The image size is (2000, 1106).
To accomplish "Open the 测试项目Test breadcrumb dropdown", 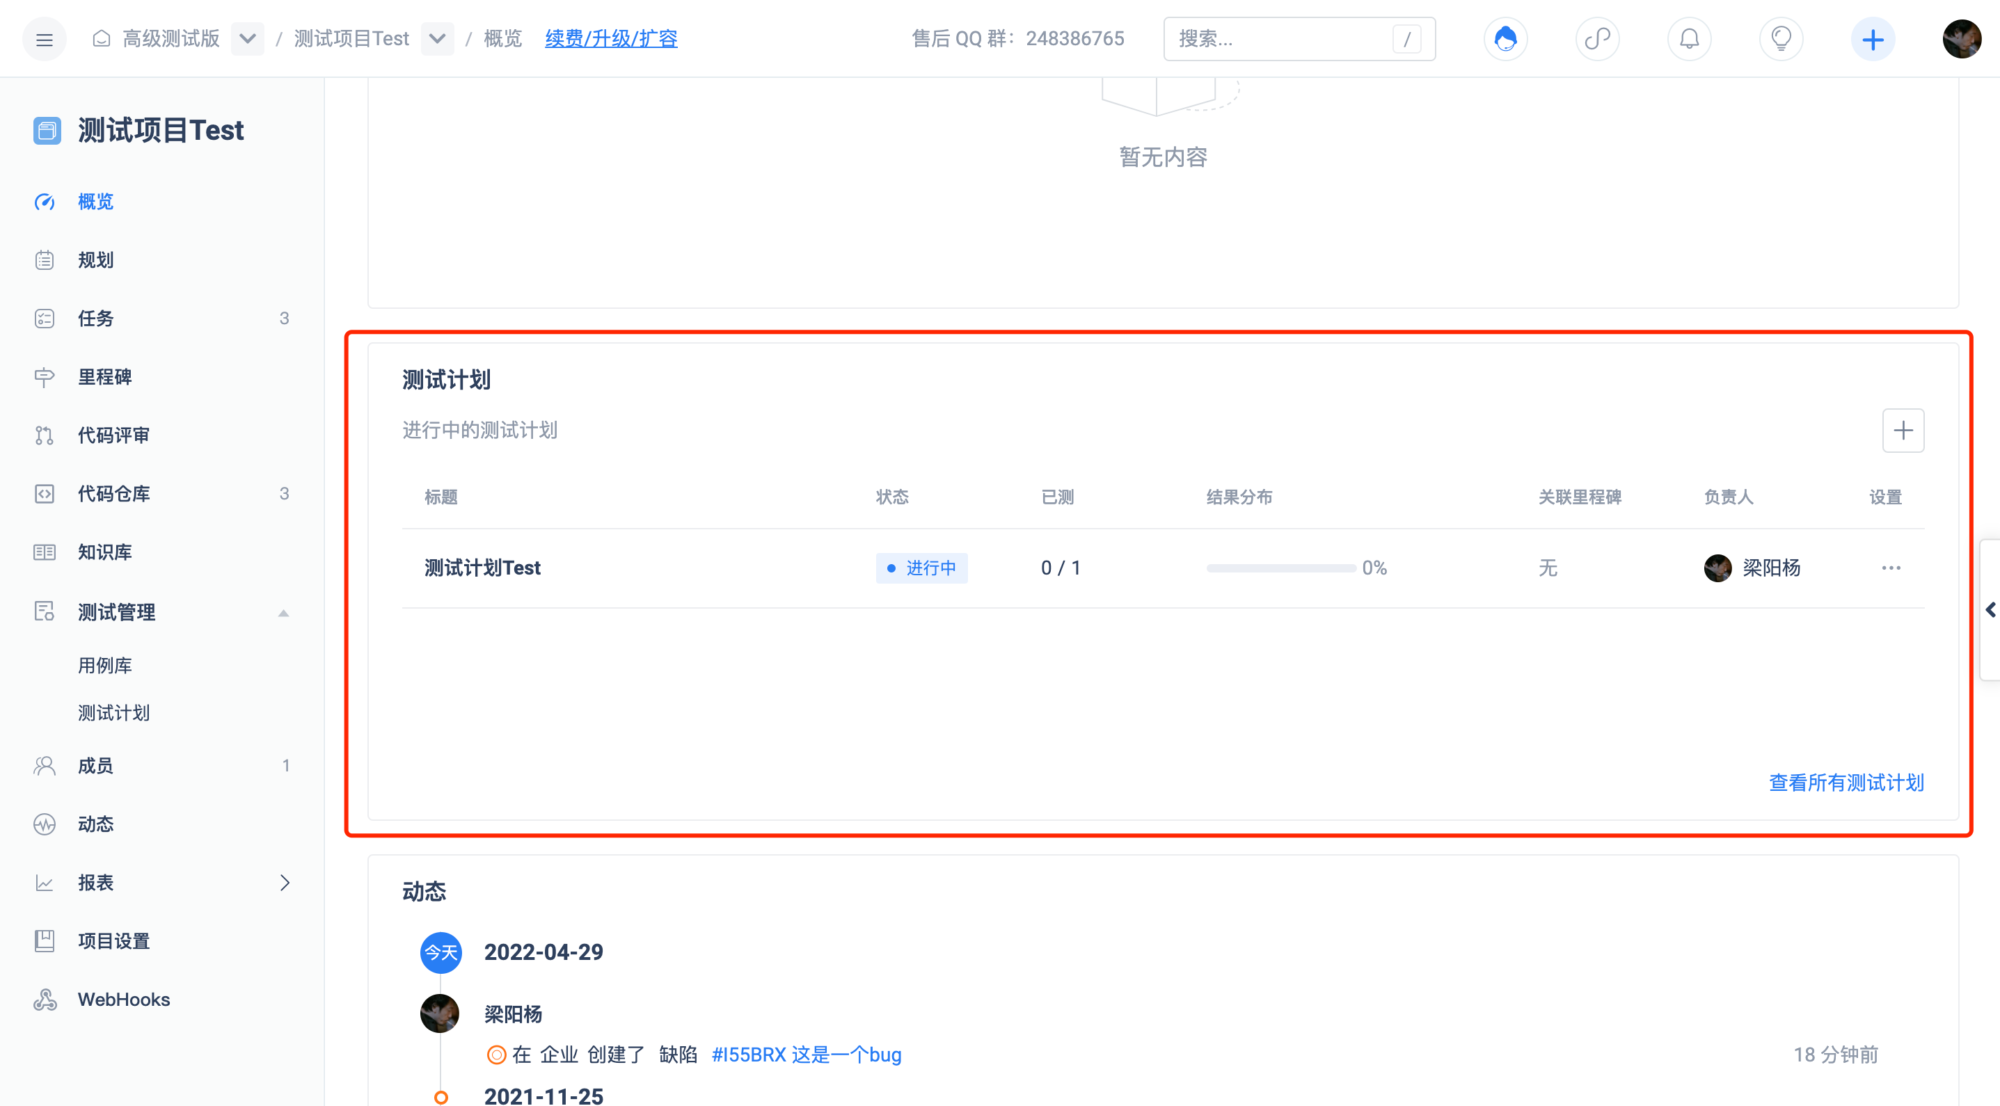I will tap(437, 39).
